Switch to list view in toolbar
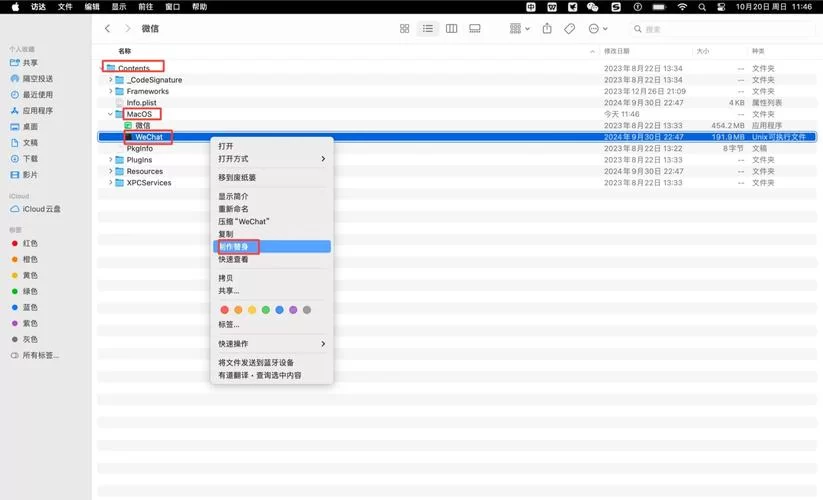This screenshot has height=500, width=823. [x=428, y=29]
